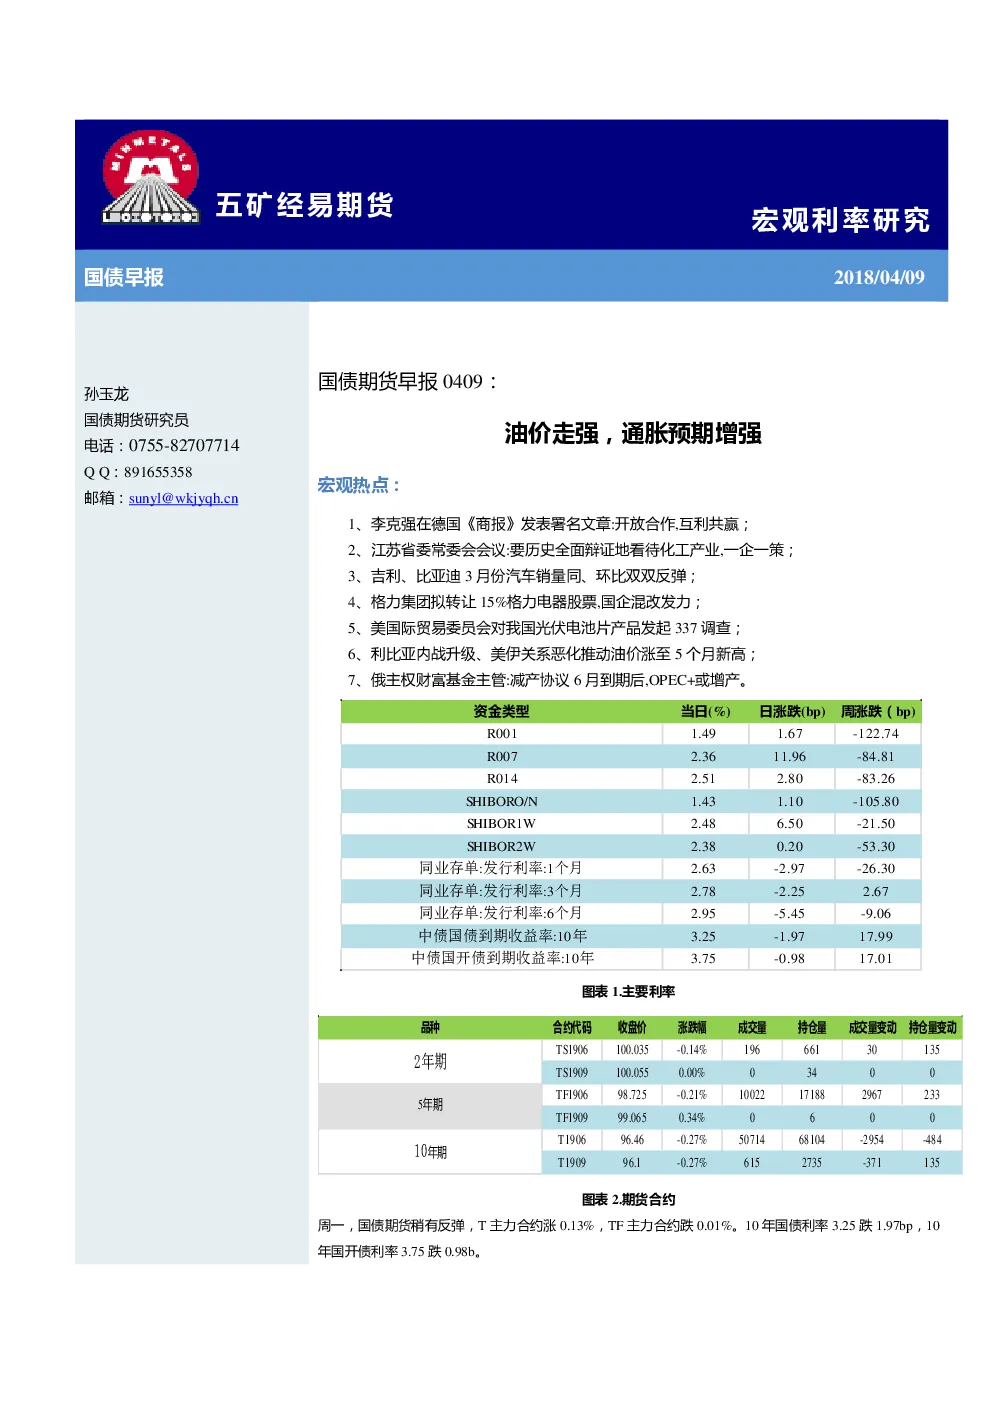Image resolution: width=992 pixels, height=1403 pixels.
Task: Click the 资金类型 column header
Action: click(501, 712)
